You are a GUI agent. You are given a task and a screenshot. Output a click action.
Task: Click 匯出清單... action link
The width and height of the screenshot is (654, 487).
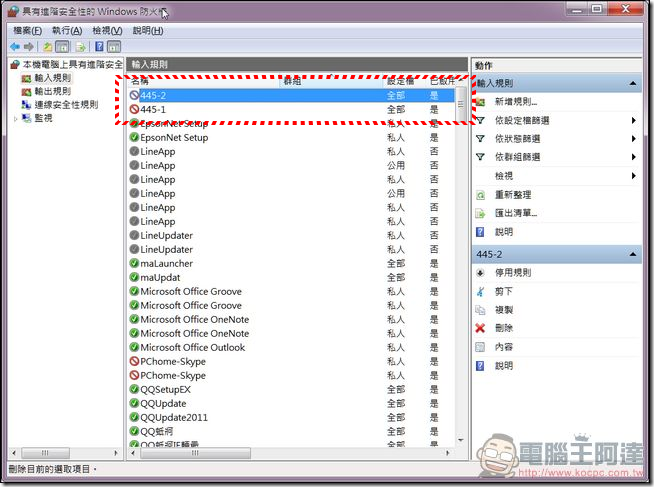(516, 213)
